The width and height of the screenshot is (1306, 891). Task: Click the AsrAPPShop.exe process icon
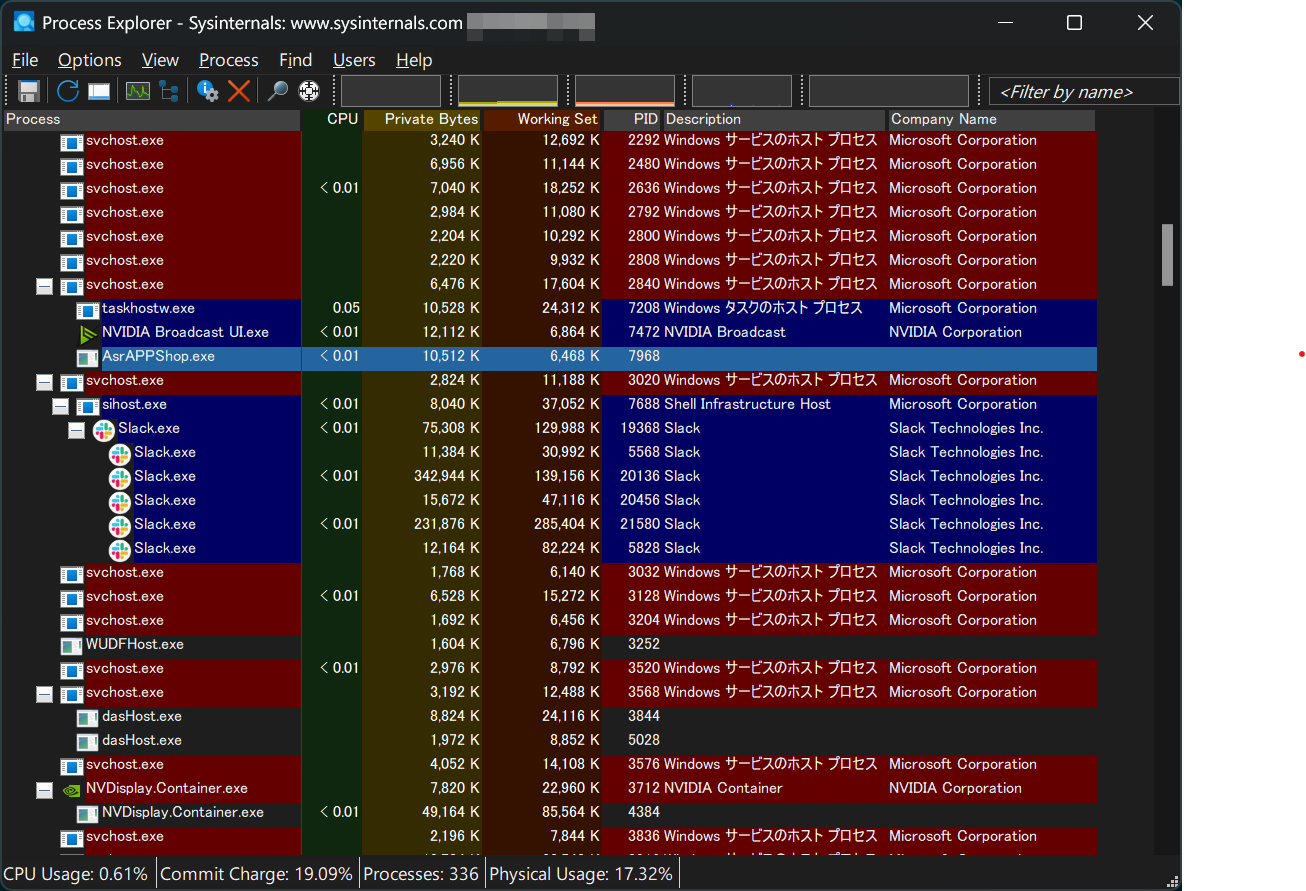88,358
